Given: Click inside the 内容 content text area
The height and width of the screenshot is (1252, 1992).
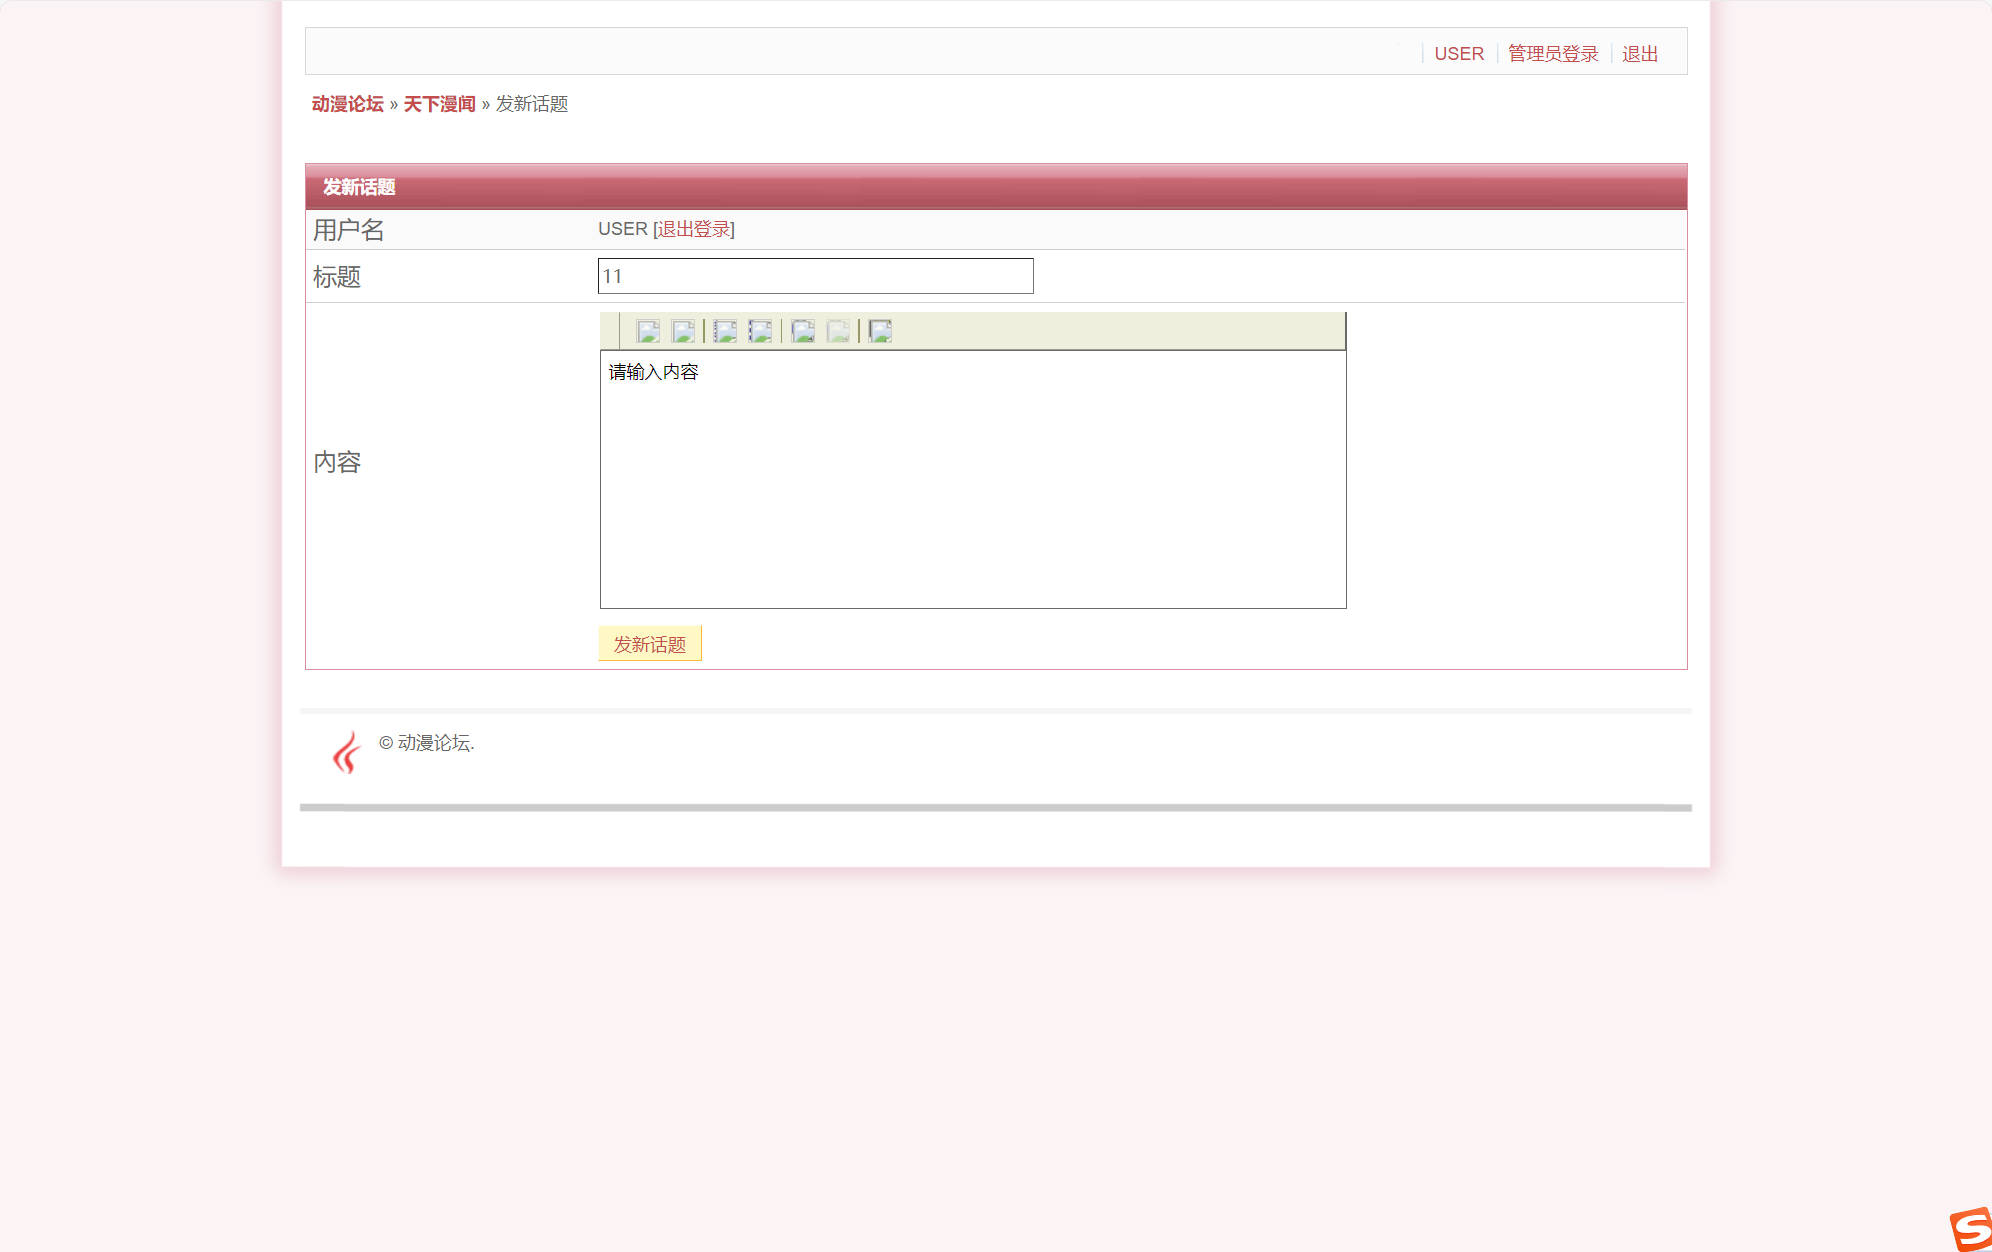Looking at the screenshot, I should point(972,480).
